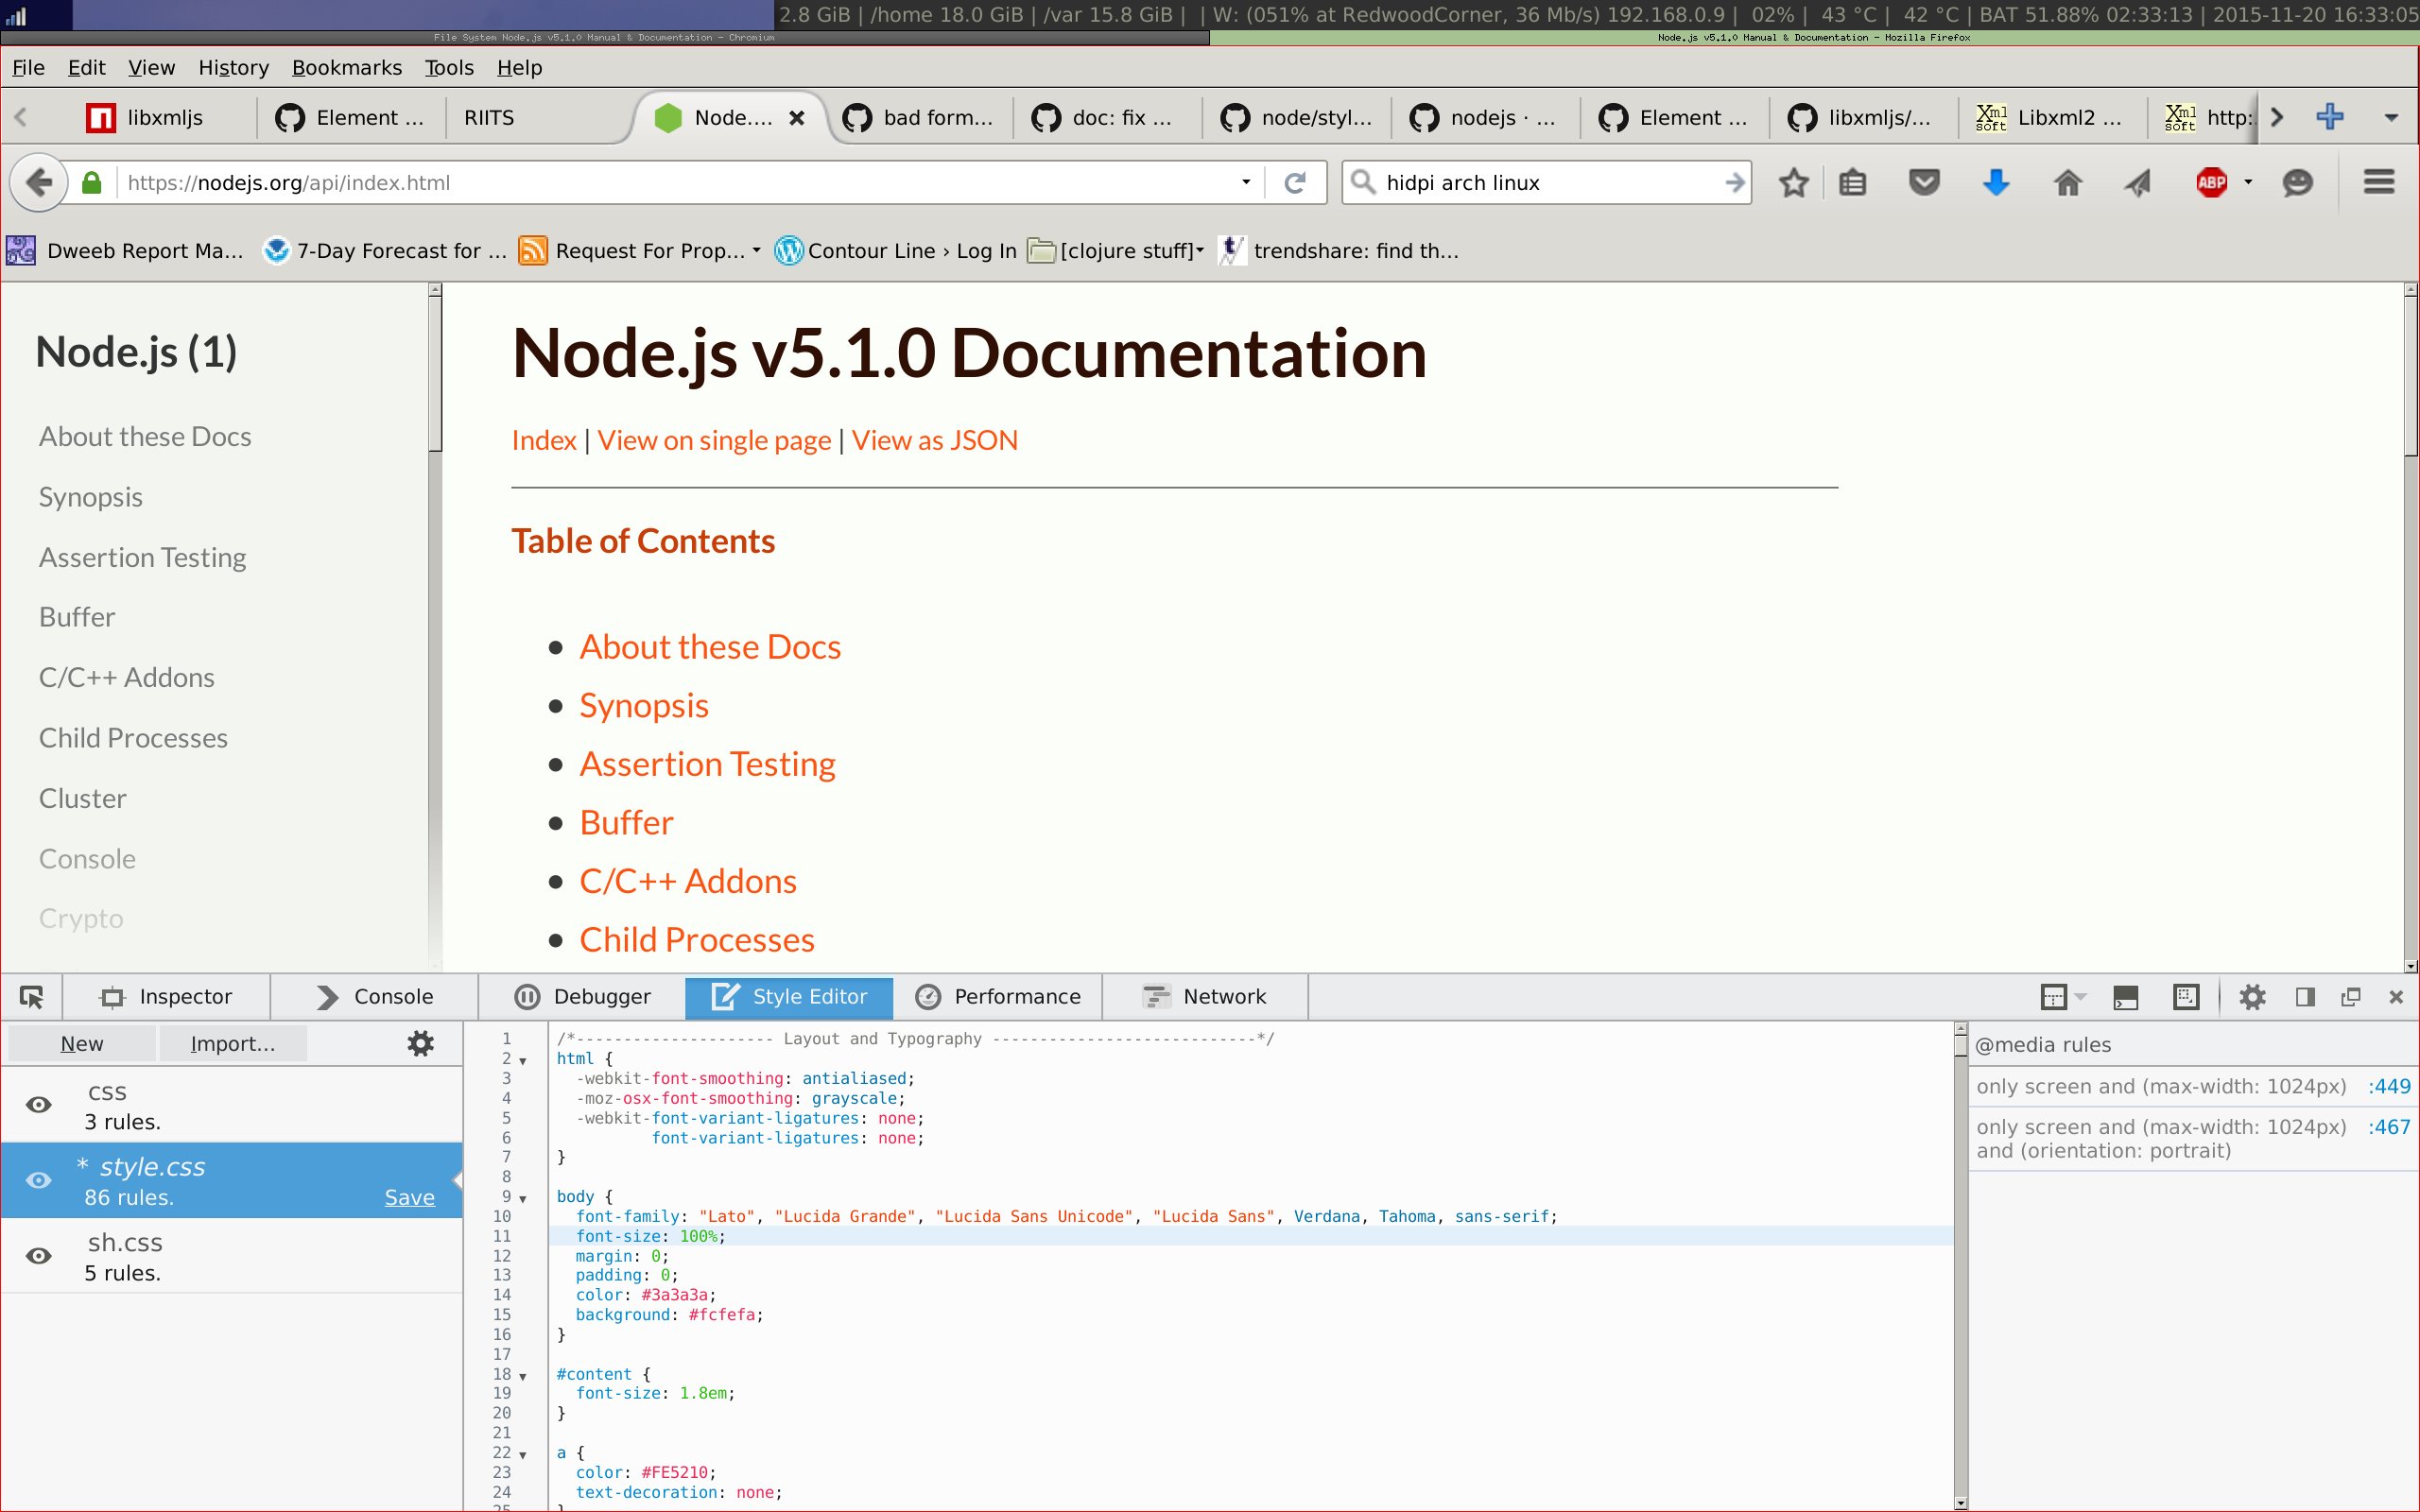Image resolution: width=2420 pixels, height=1512 pixels.
Task: Open the Adblock Plus dropdown arrow
Action: coord(2248,182)
